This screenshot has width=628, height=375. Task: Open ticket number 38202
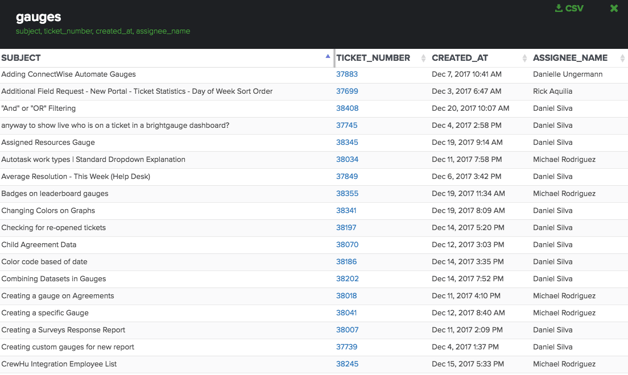[x=347, y=279]
